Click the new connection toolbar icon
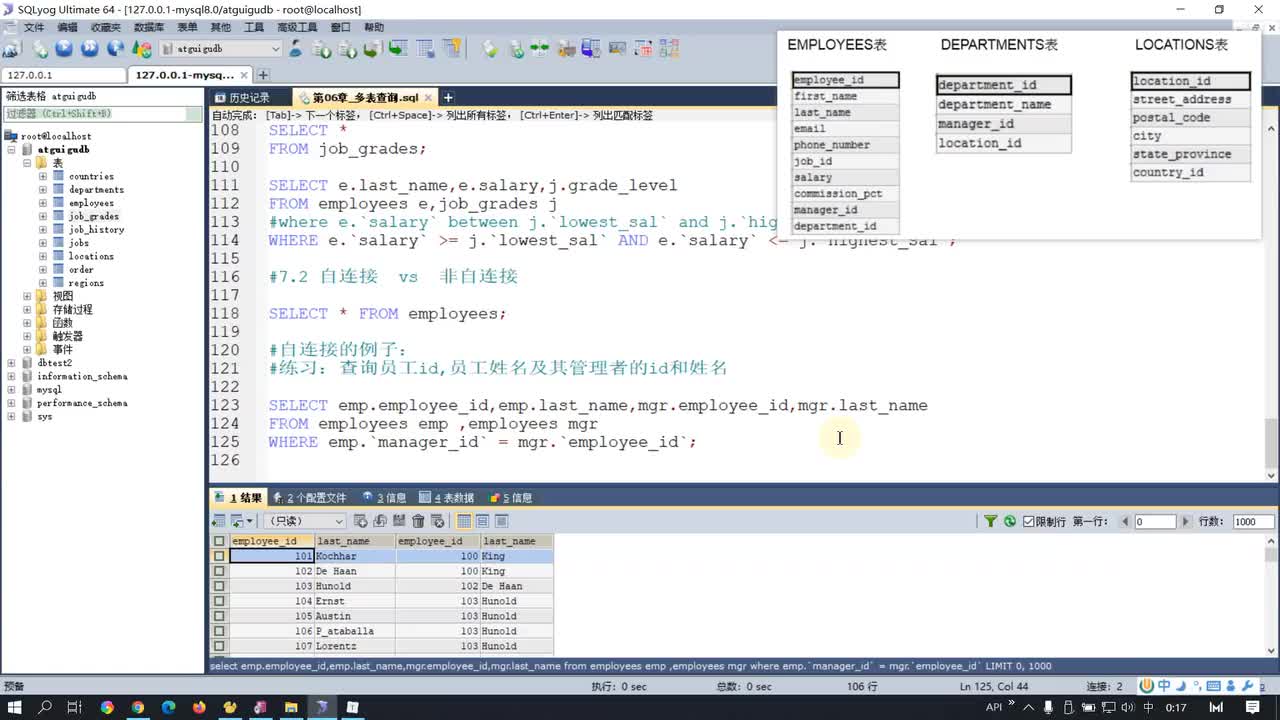 point(12,48)
